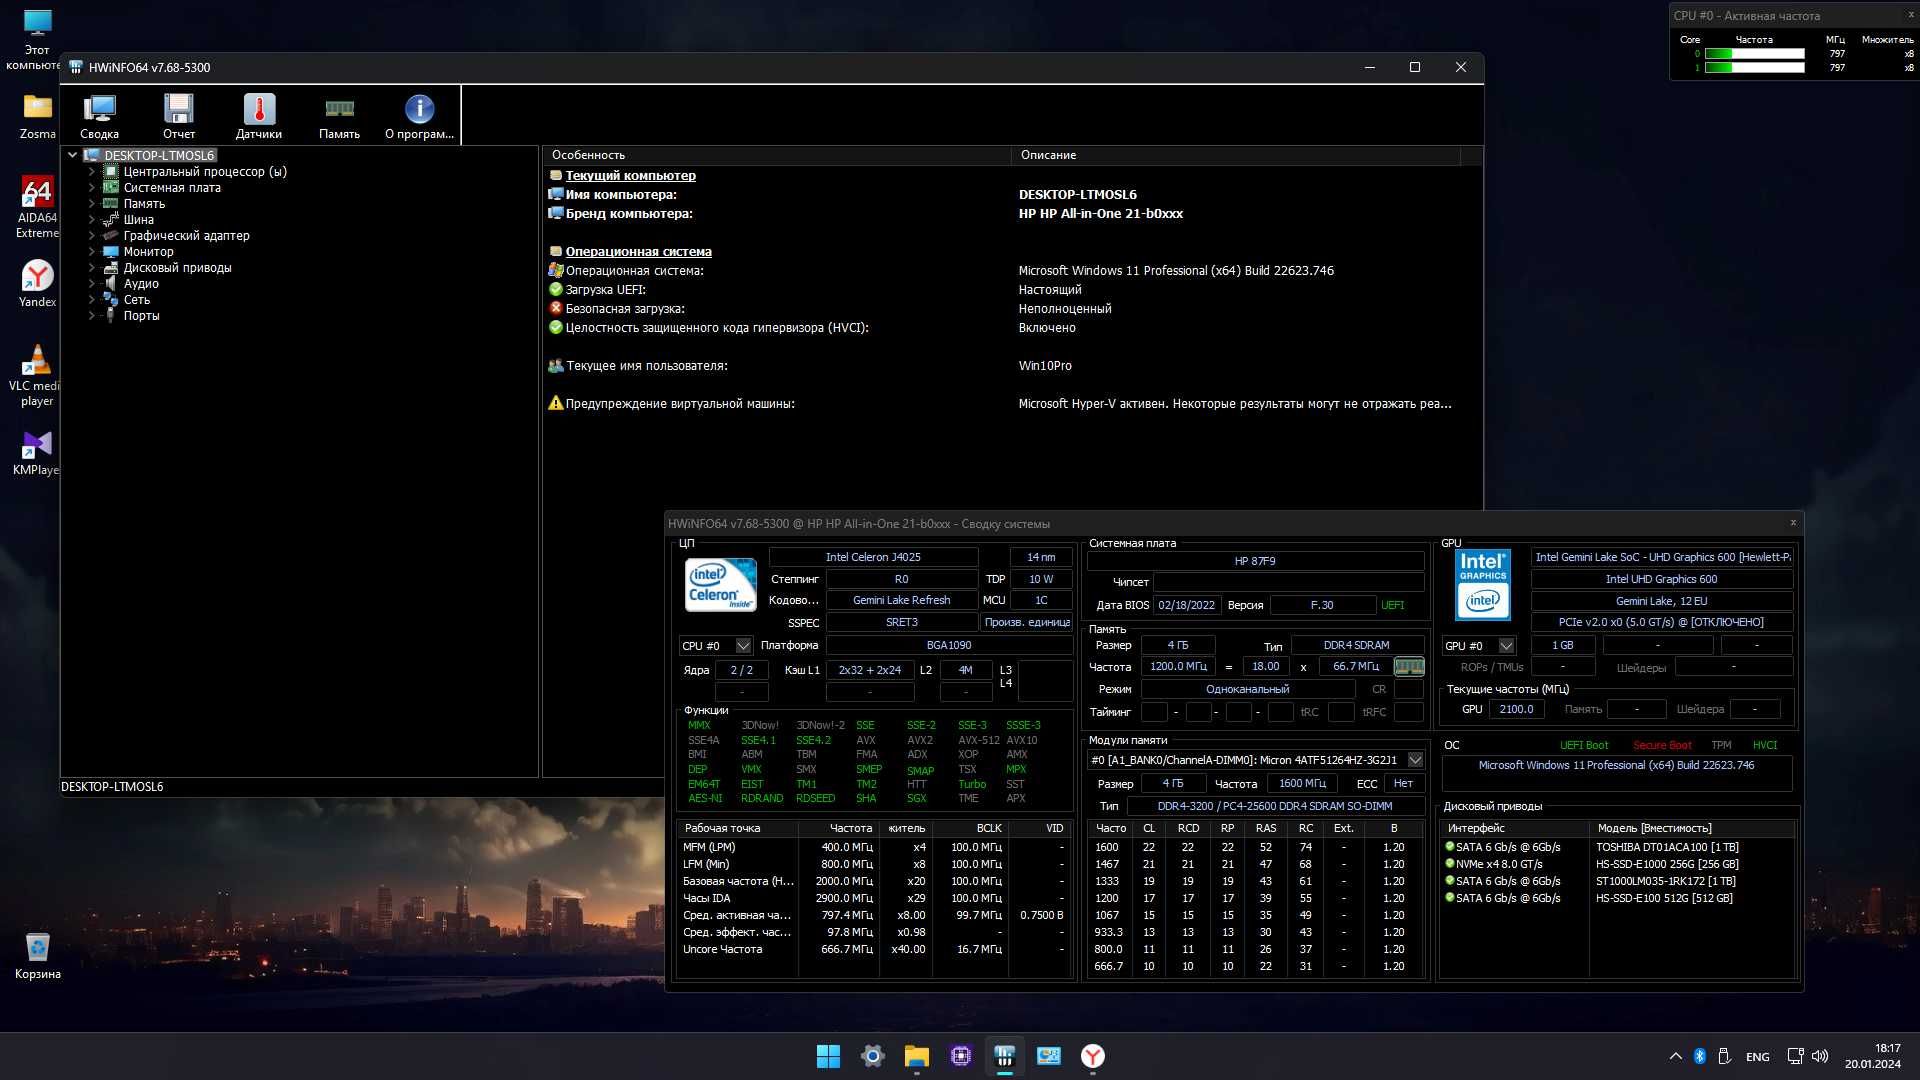1920x1080 pixels.
Task: Click the Intel Celeron logo
Action: coord(720,585)
